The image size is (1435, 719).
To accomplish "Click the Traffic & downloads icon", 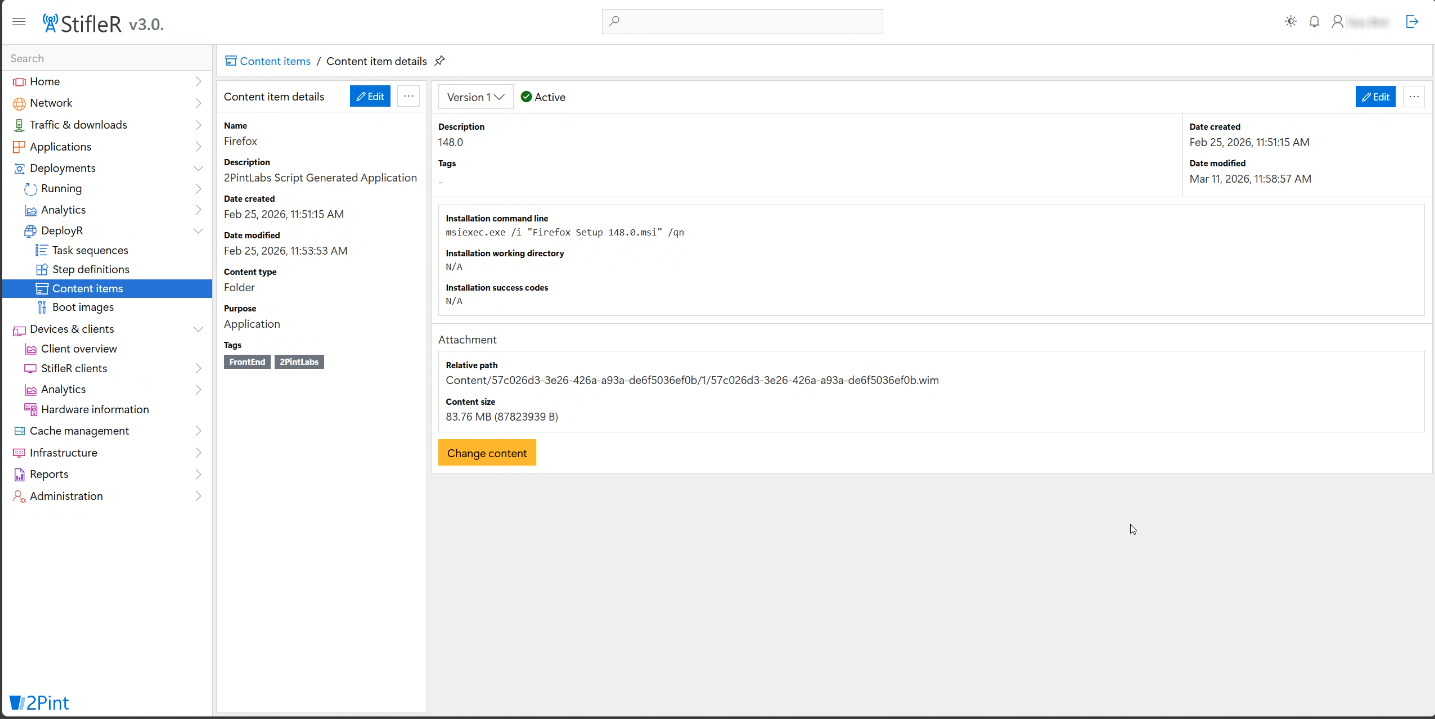I will pos(19,125).
